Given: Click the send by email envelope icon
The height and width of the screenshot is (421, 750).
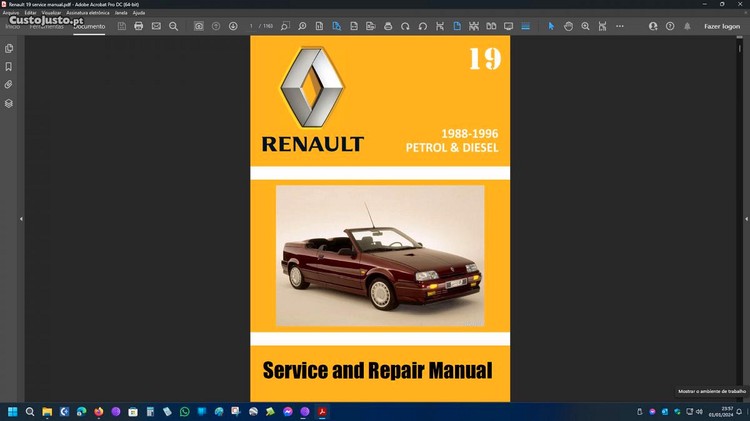Looking at the screenshot, I should (155, 26).
